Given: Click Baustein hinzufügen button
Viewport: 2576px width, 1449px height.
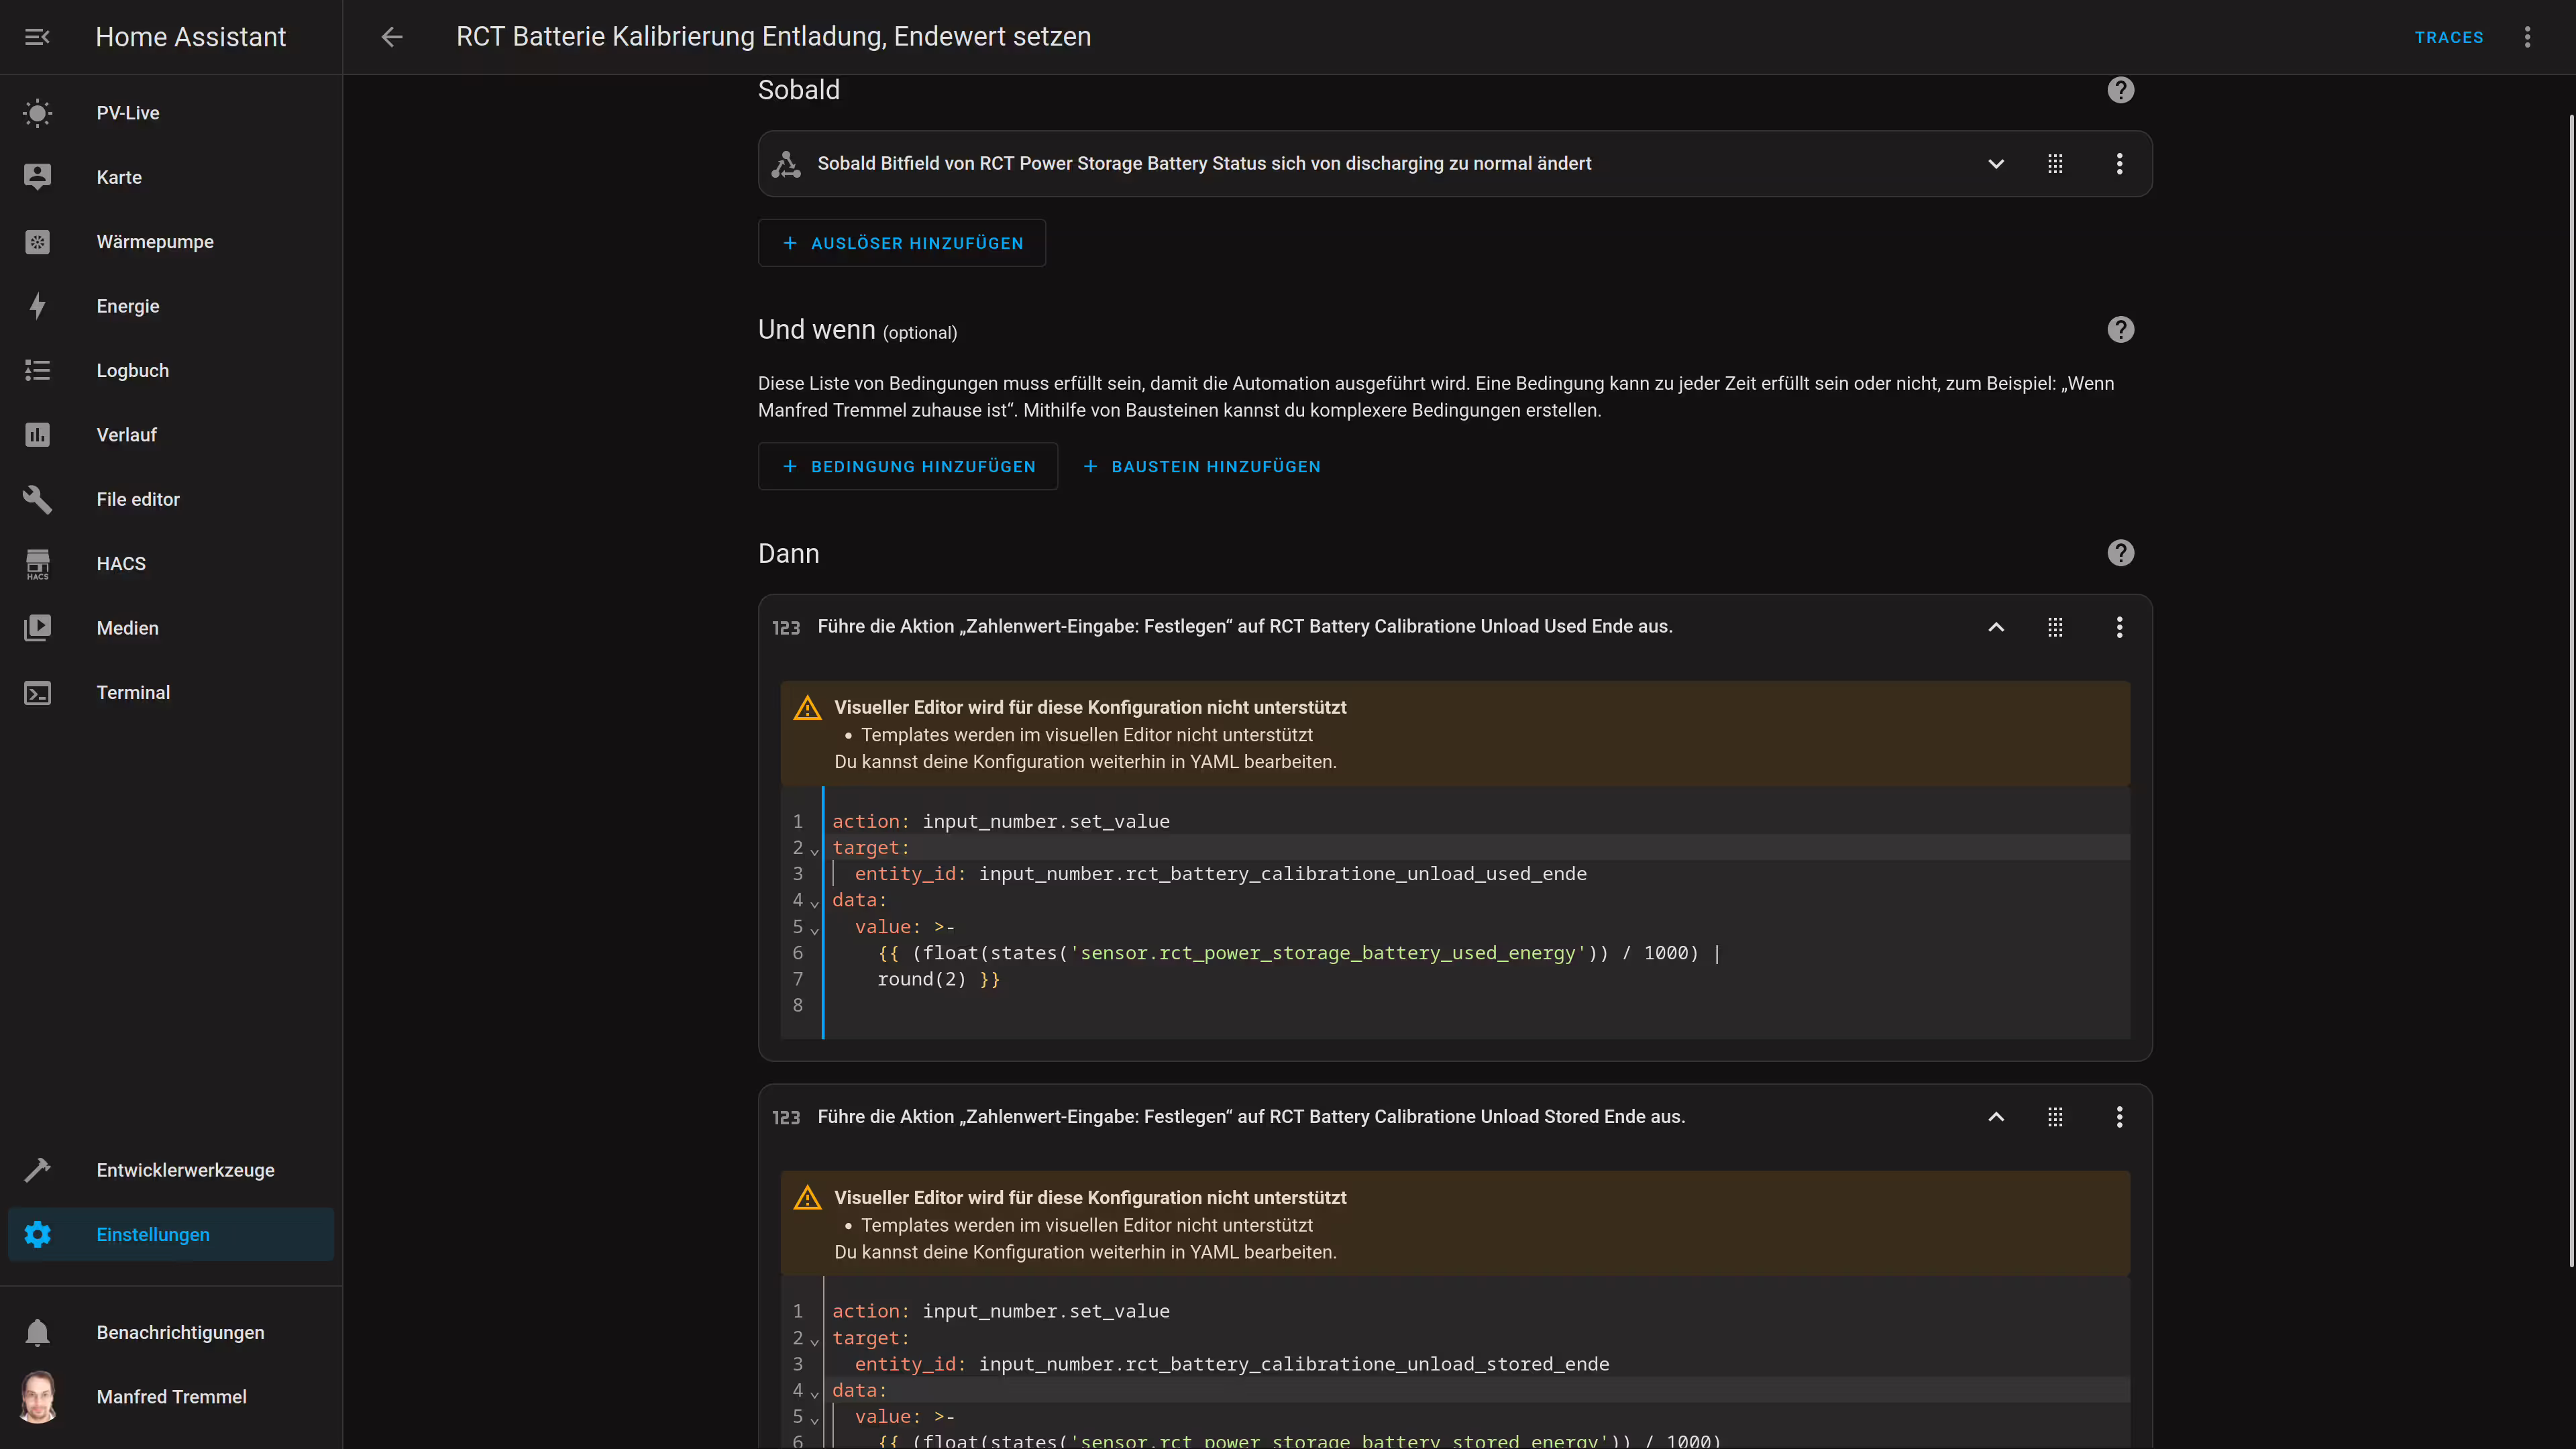Looking at the screenshot, I should coord(1202,466).
